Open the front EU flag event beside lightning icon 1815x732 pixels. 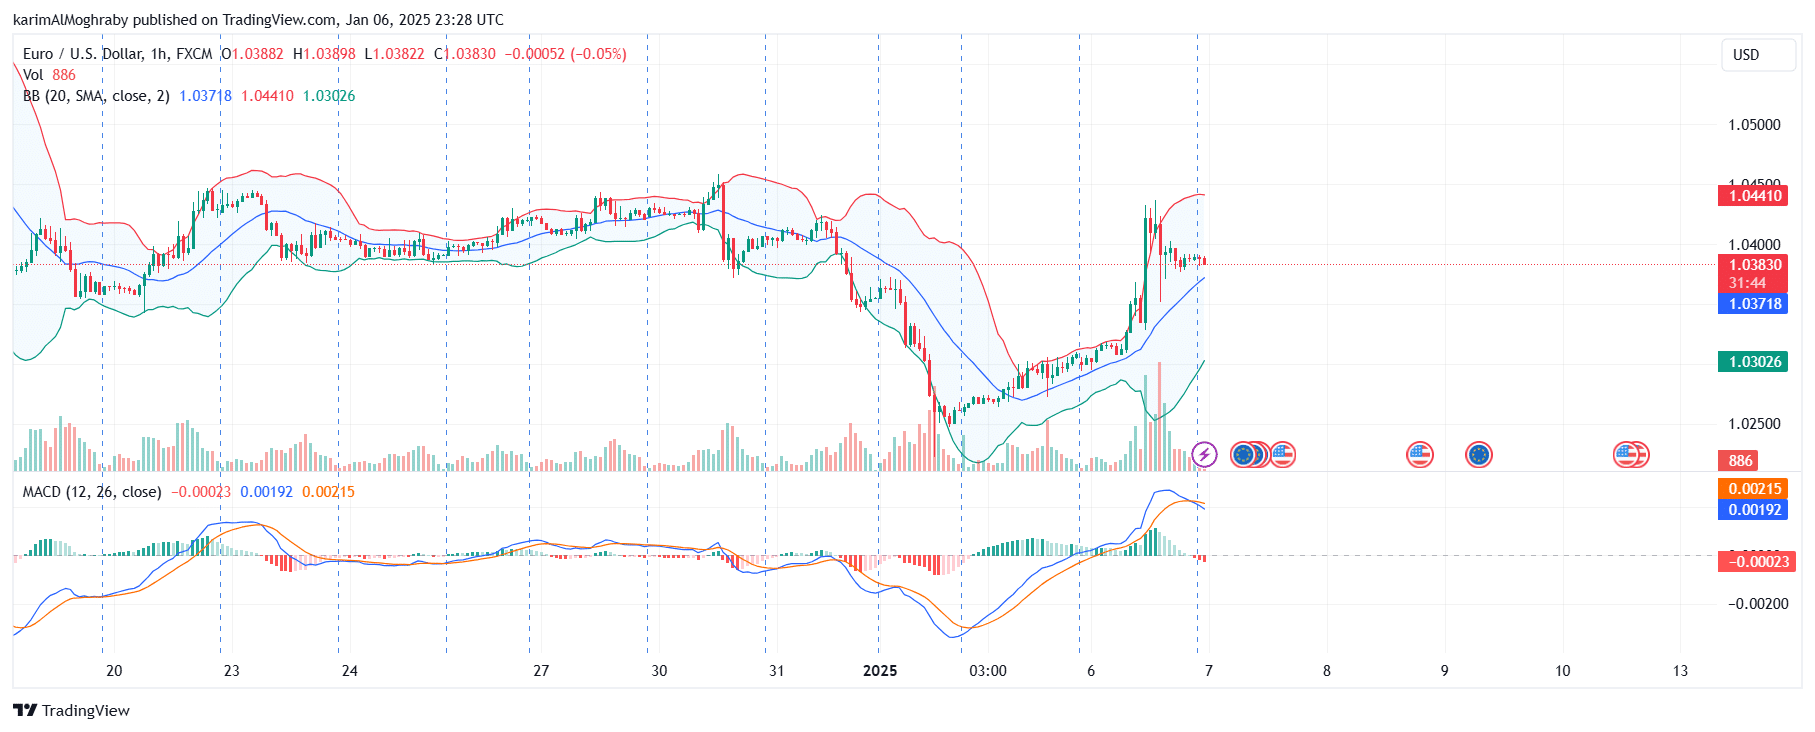[1243, 455]
